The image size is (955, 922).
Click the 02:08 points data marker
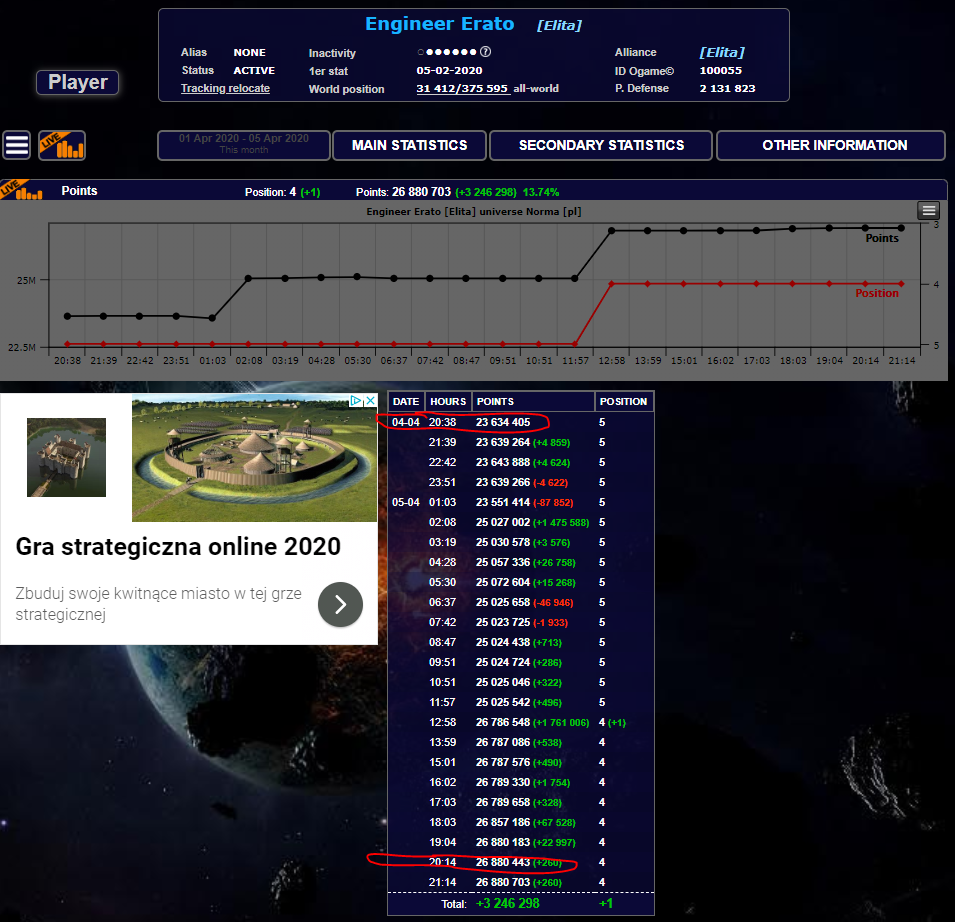[248, 278]
